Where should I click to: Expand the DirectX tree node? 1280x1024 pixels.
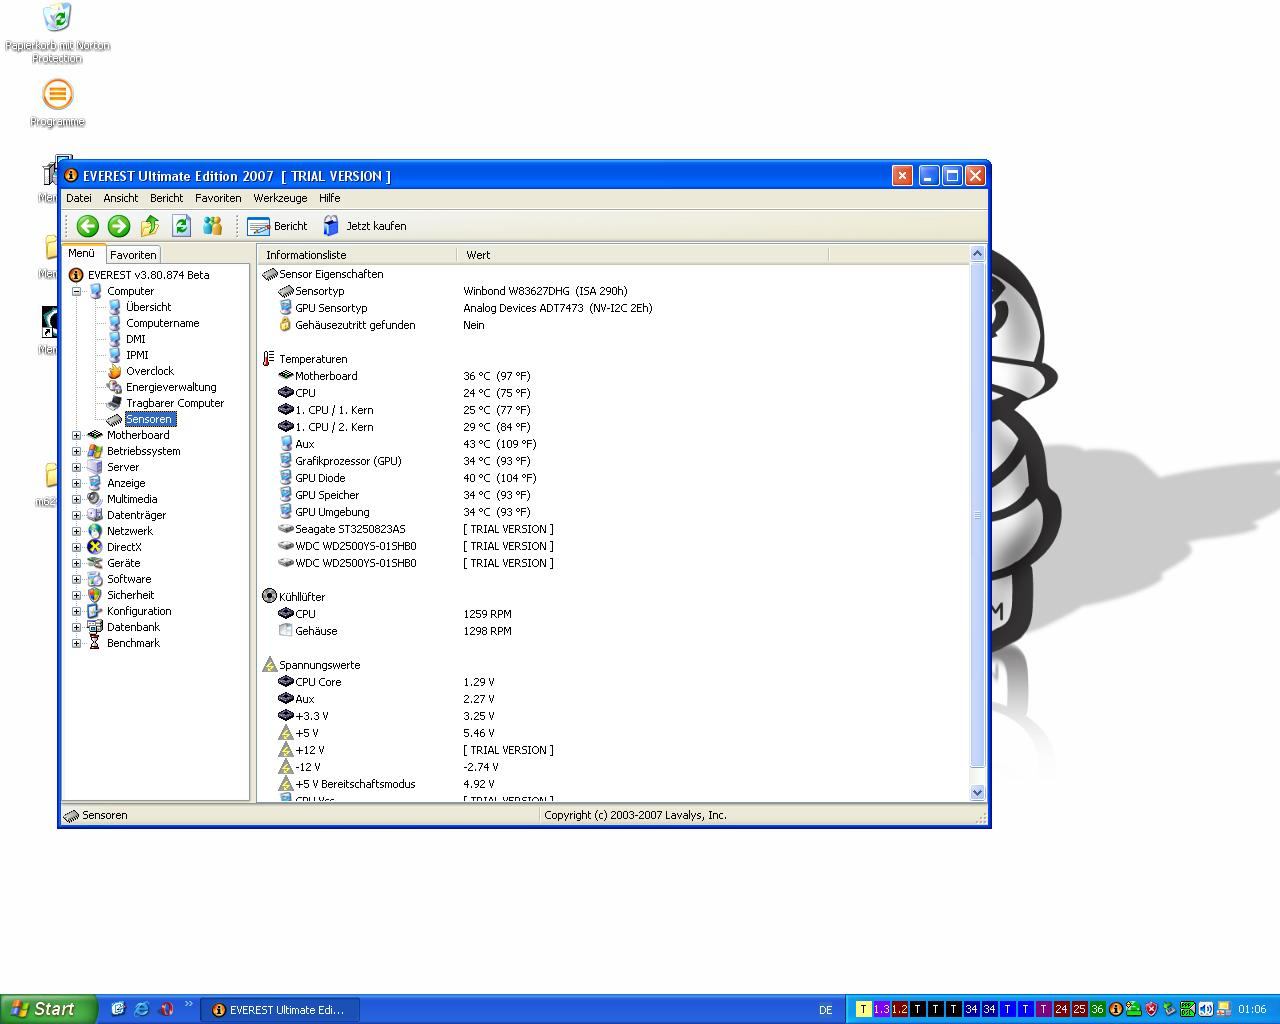tap(76, 547)
